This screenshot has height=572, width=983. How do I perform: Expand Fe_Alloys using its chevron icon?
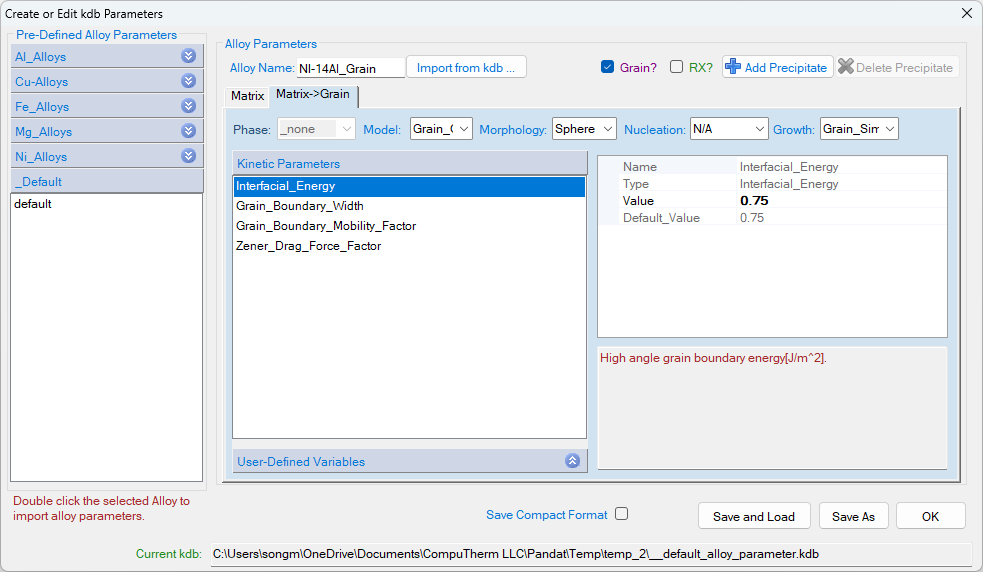(188, 106)
